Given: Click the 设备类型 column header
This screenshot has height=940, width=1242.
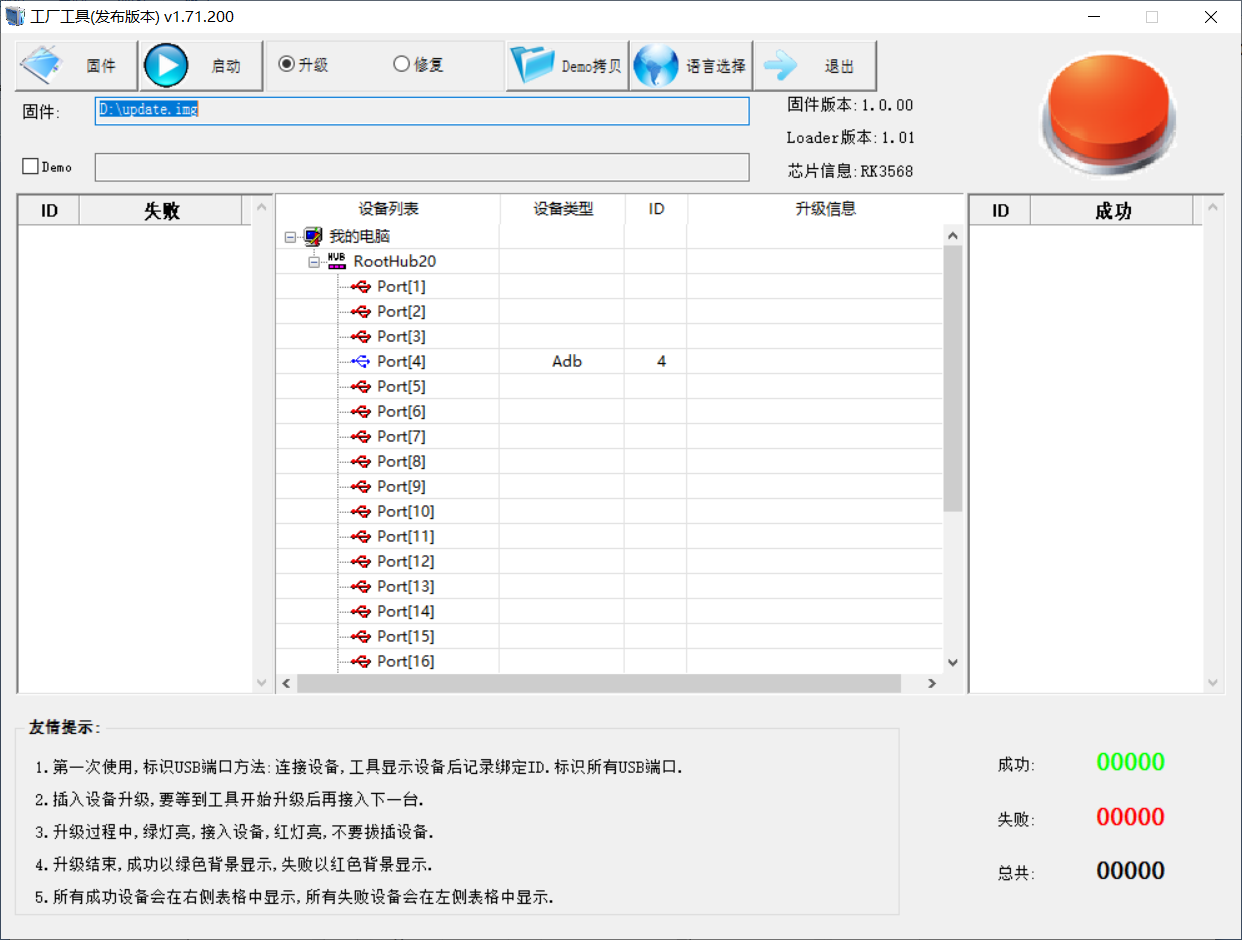Looking at the screenshot, I should 562,209.
